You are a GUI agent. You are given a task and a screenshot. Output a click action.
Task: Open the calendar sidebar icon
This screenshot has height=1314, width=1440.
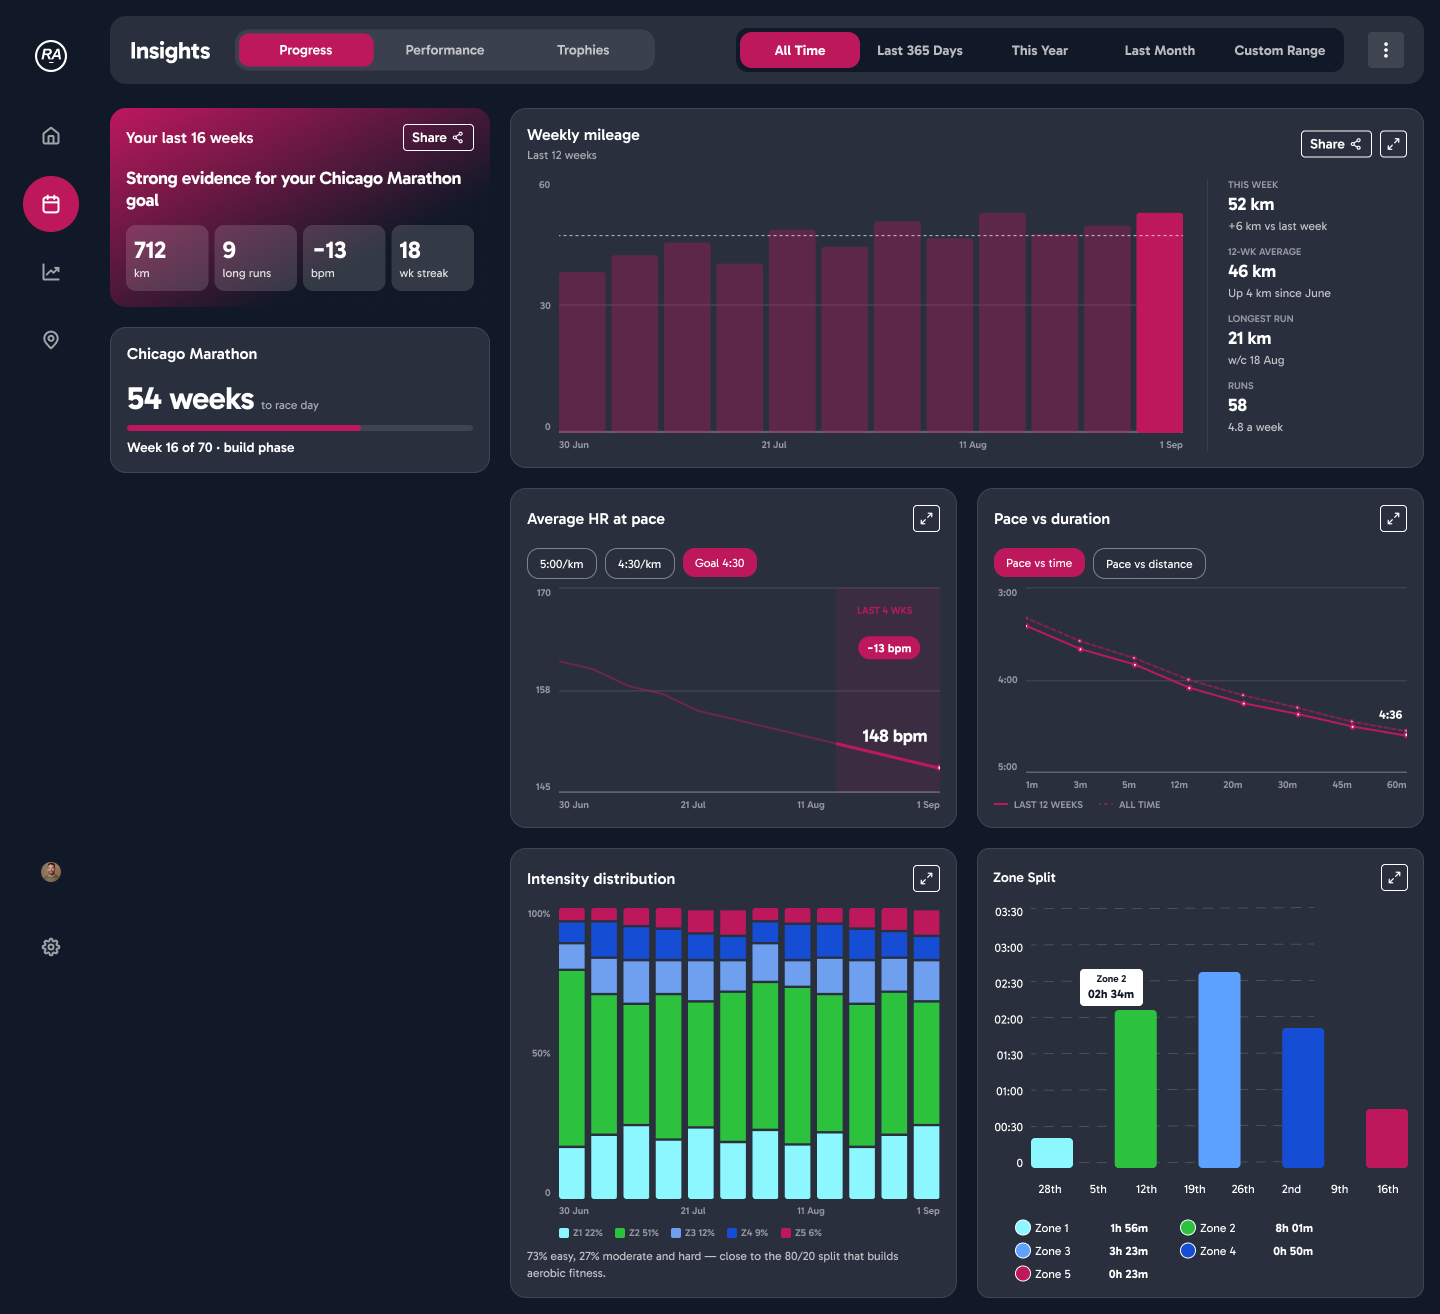point(51,204)
